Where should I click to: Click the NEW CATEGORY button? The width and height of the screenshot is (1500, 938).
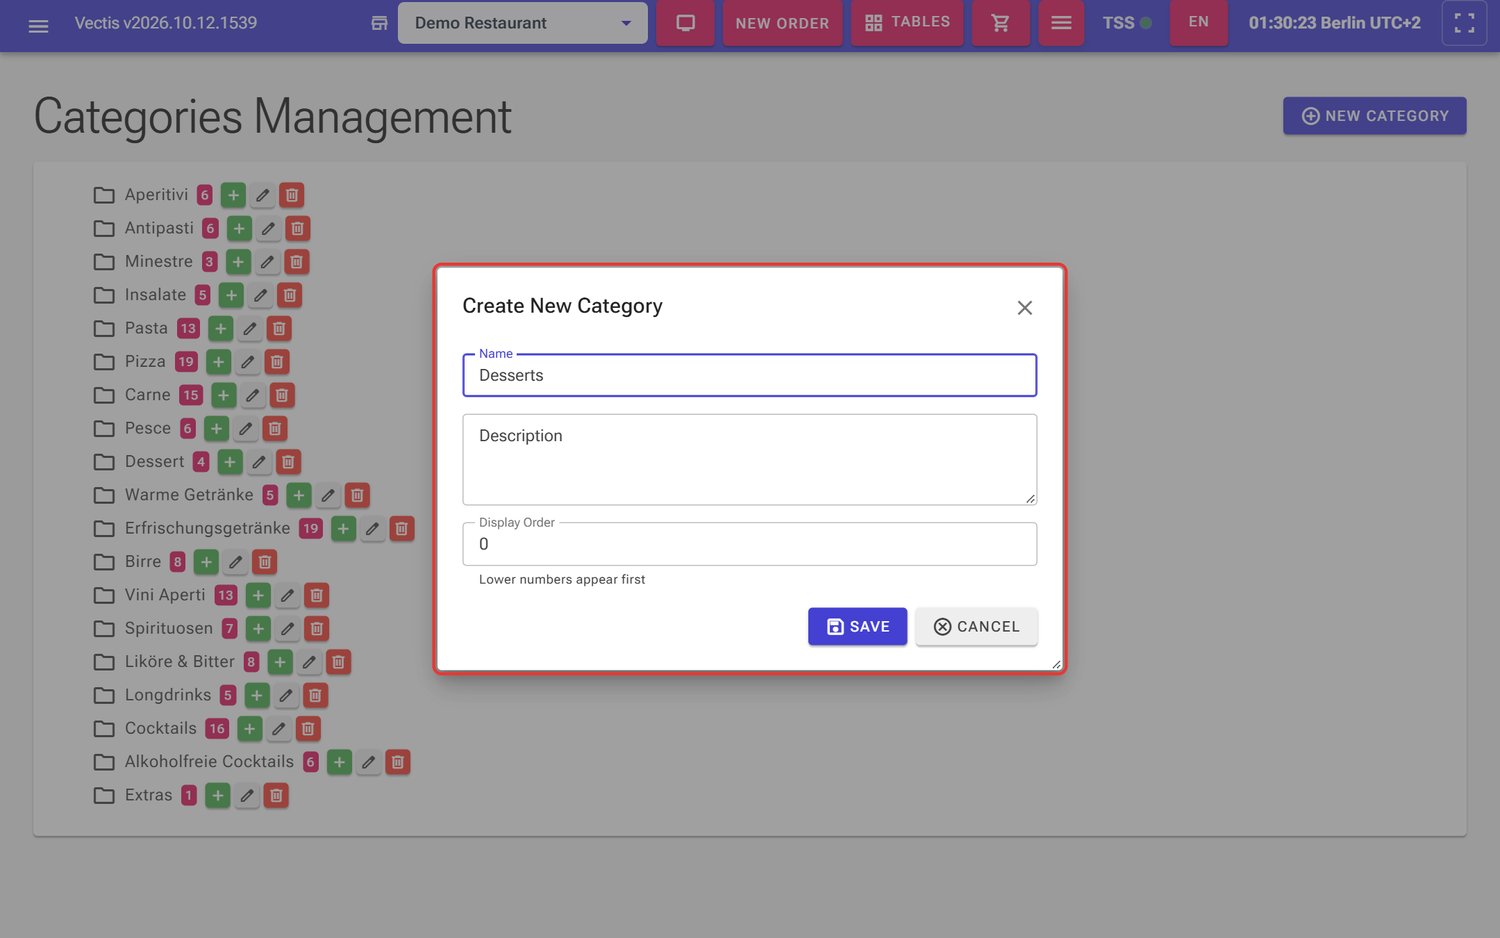[x=1374, y=116]
